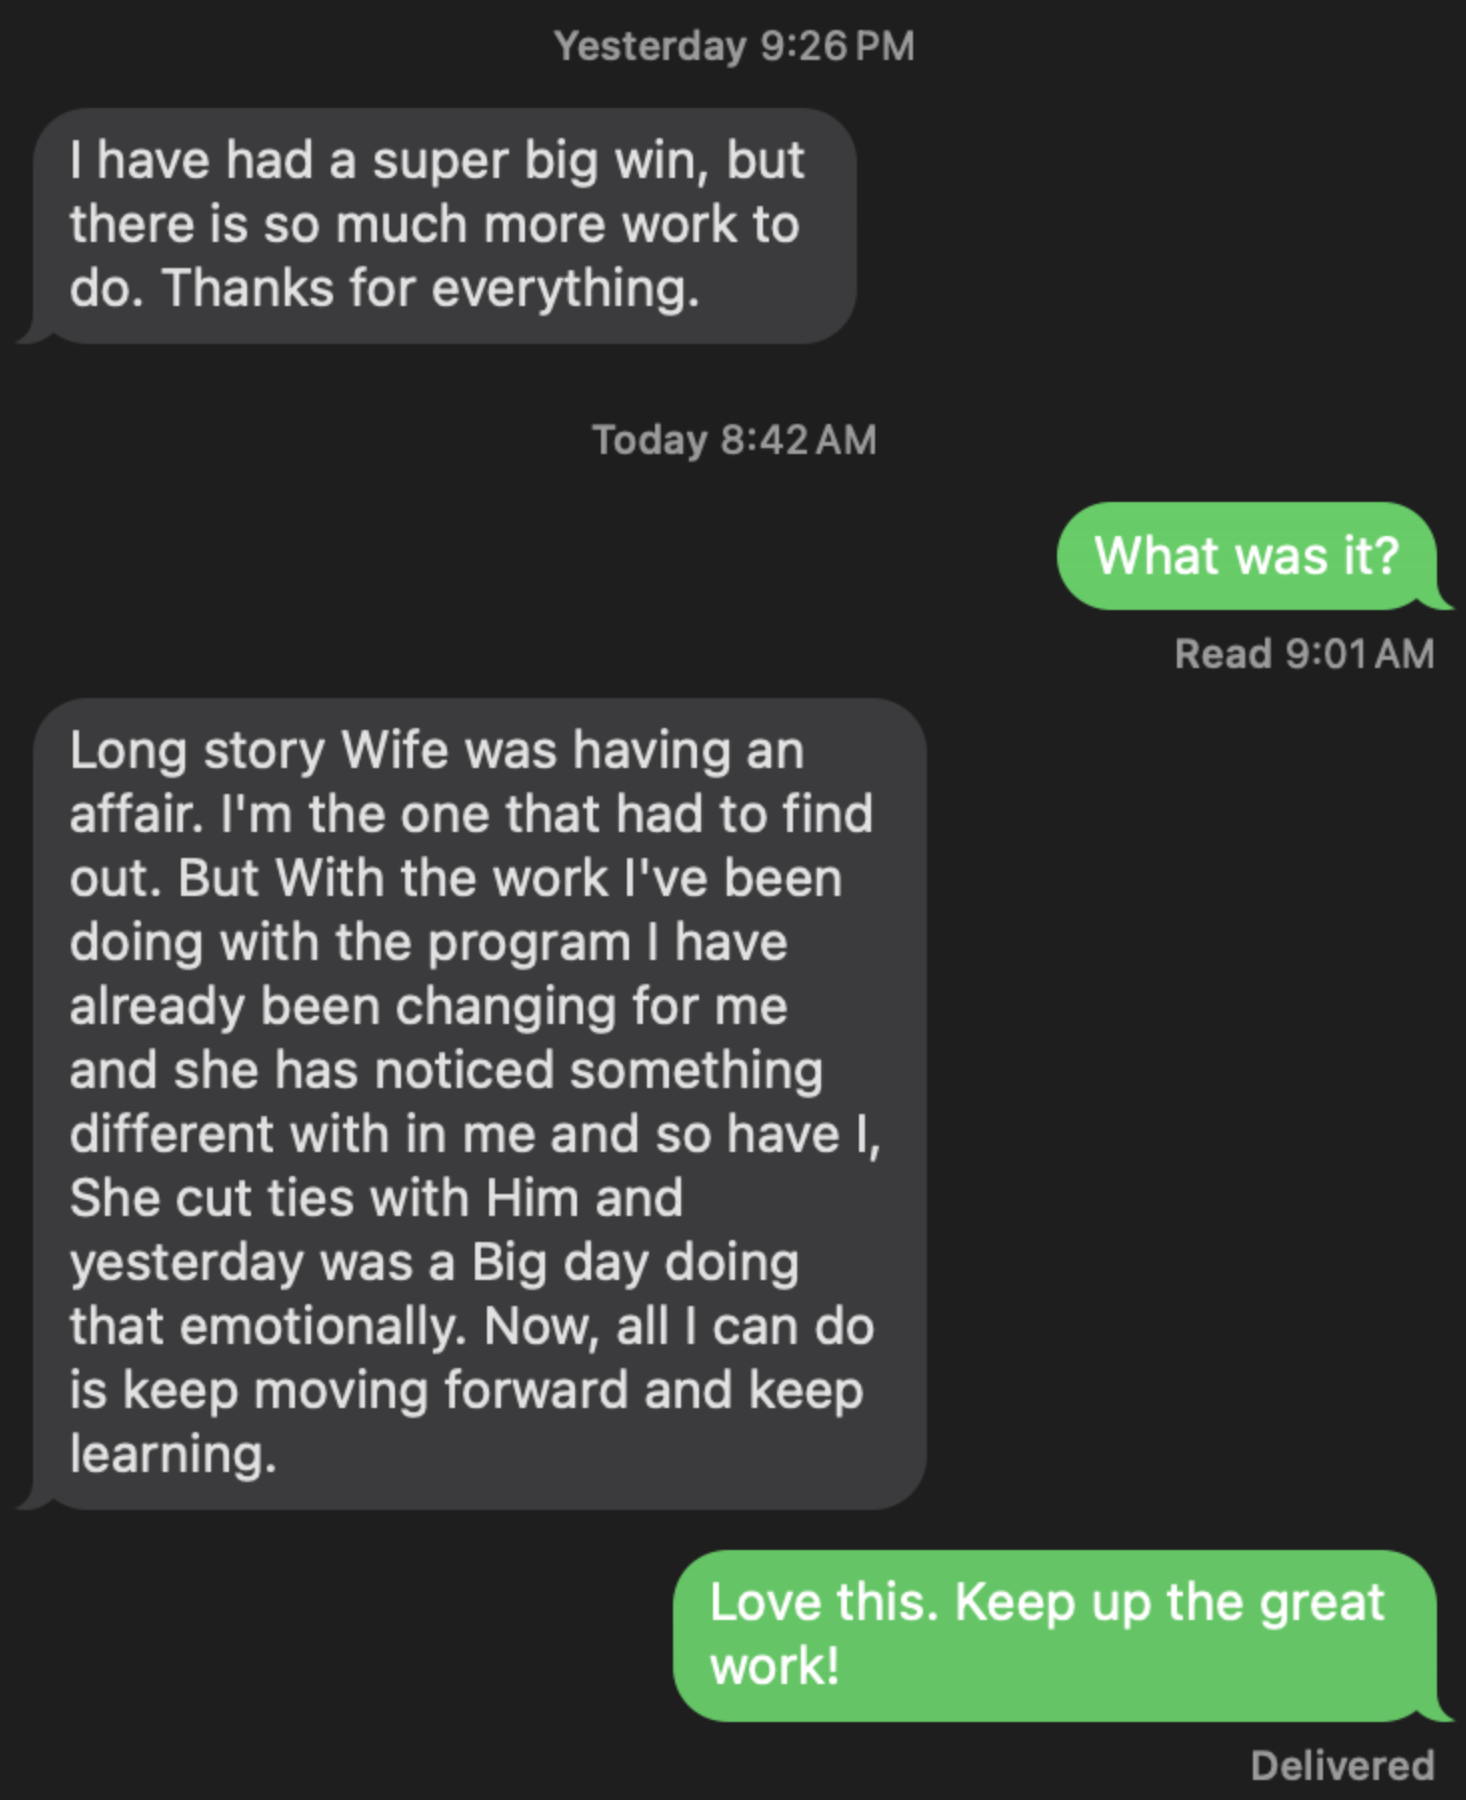Click the line "already been changing for me"
Screen dimensions: 1466x1800
pos(428,1007)
